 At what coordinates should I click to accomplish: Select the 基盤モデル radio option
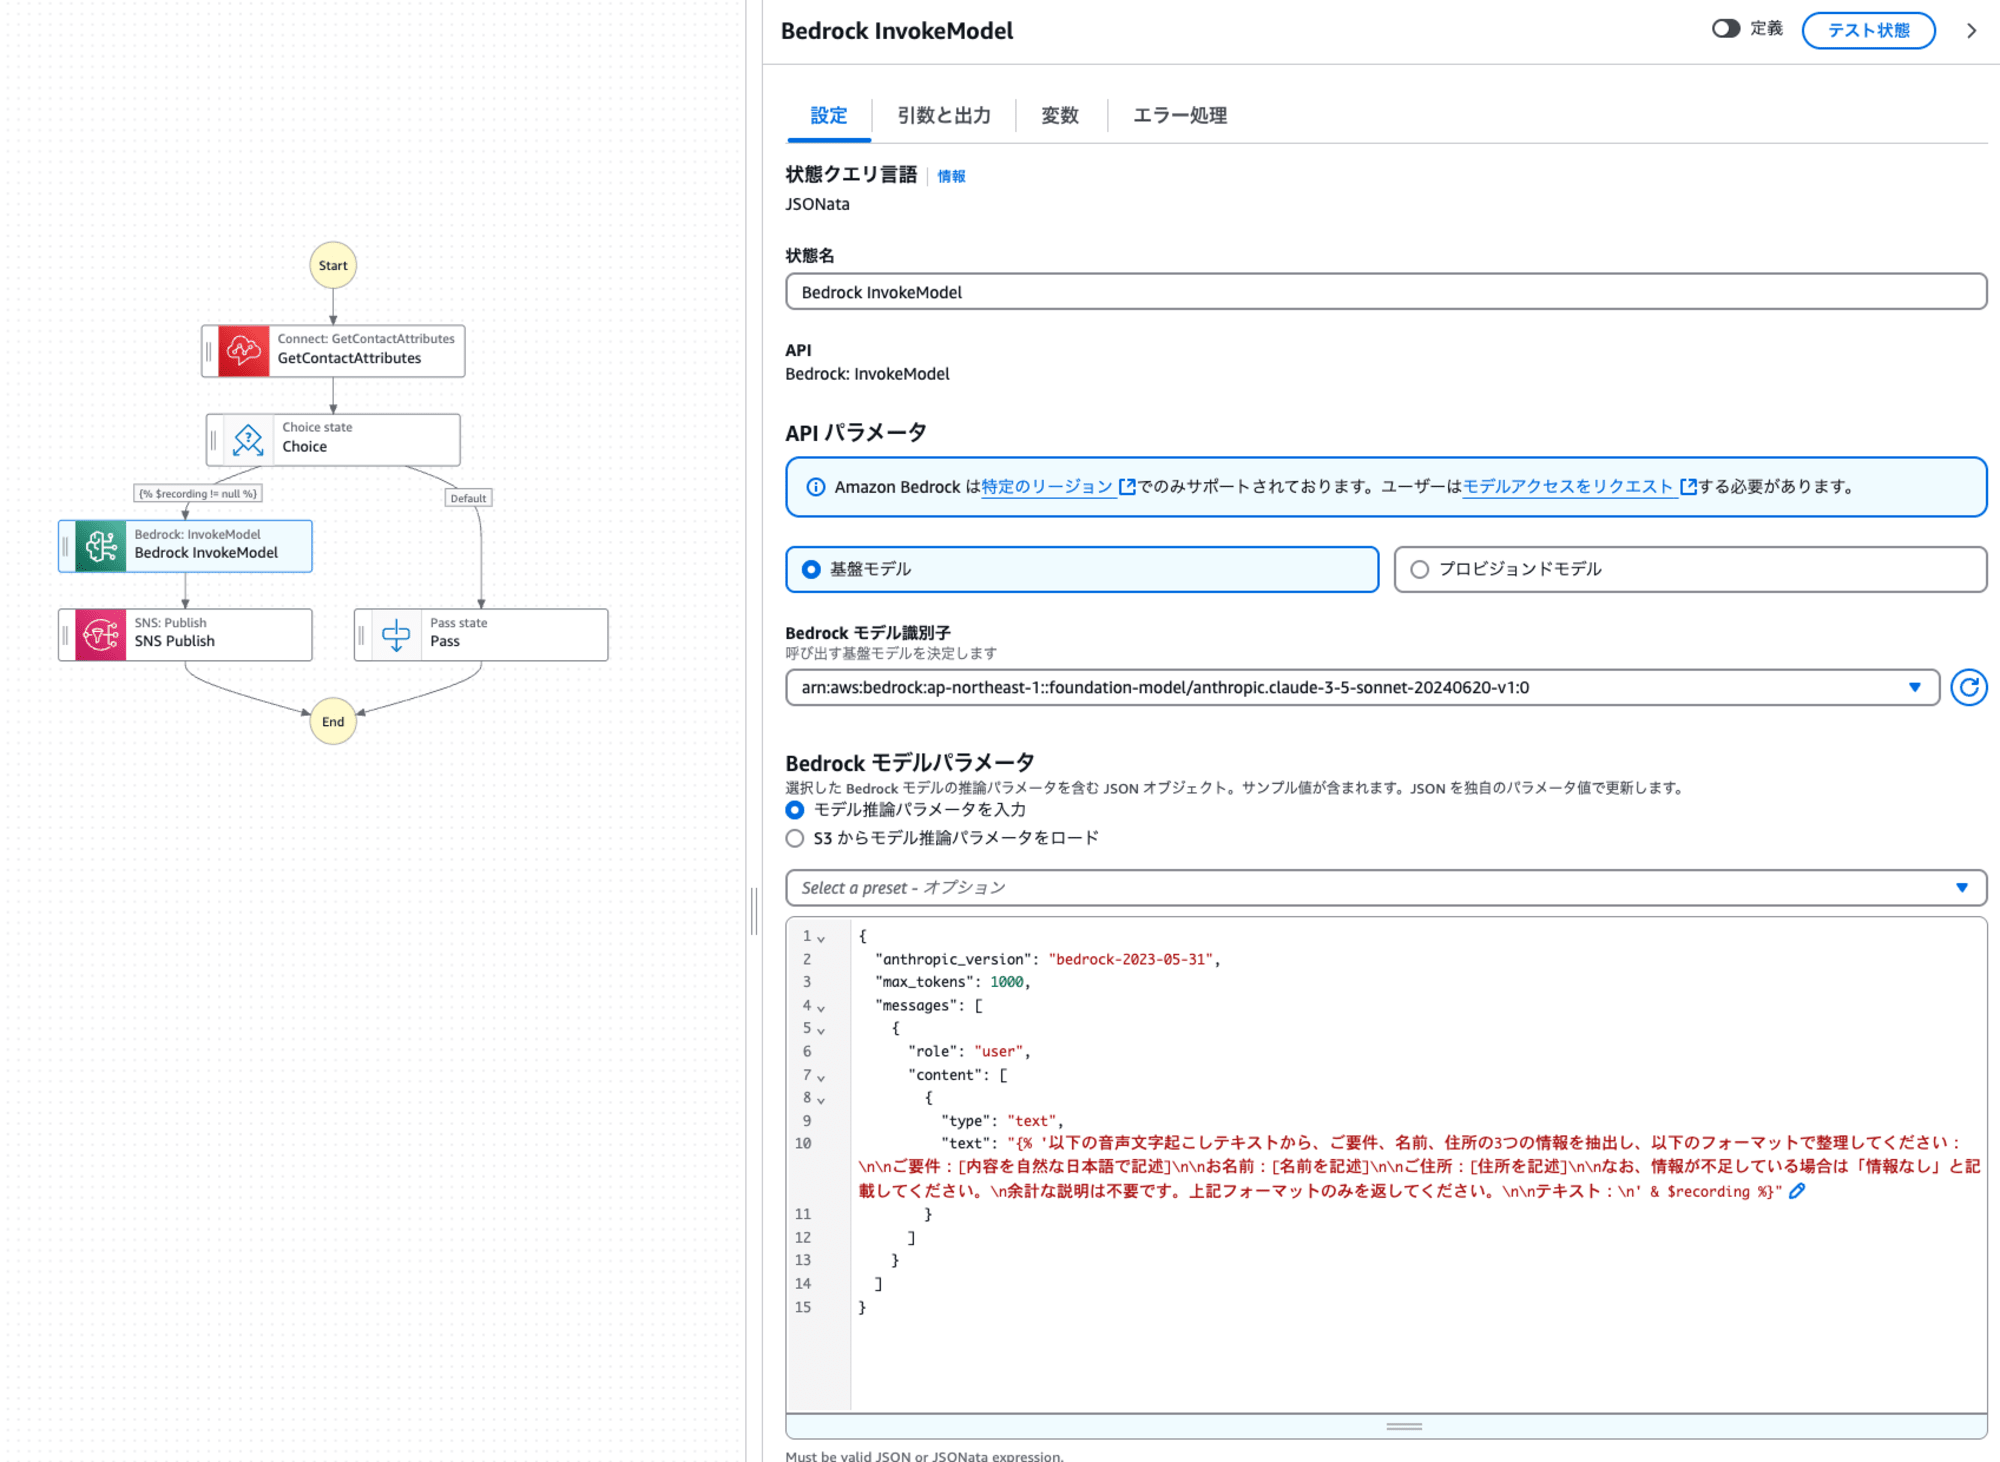pos(811,569)
